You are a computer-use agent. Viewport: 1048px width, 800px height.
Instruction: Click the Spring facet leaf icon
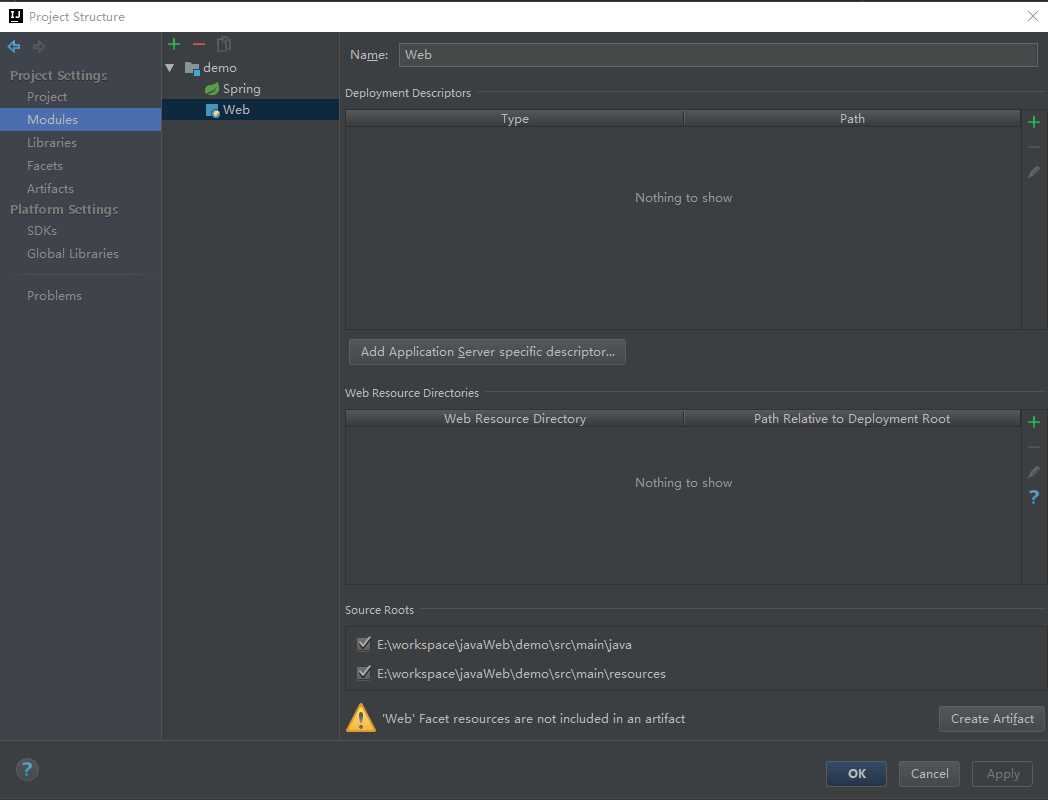coord(212,89)
